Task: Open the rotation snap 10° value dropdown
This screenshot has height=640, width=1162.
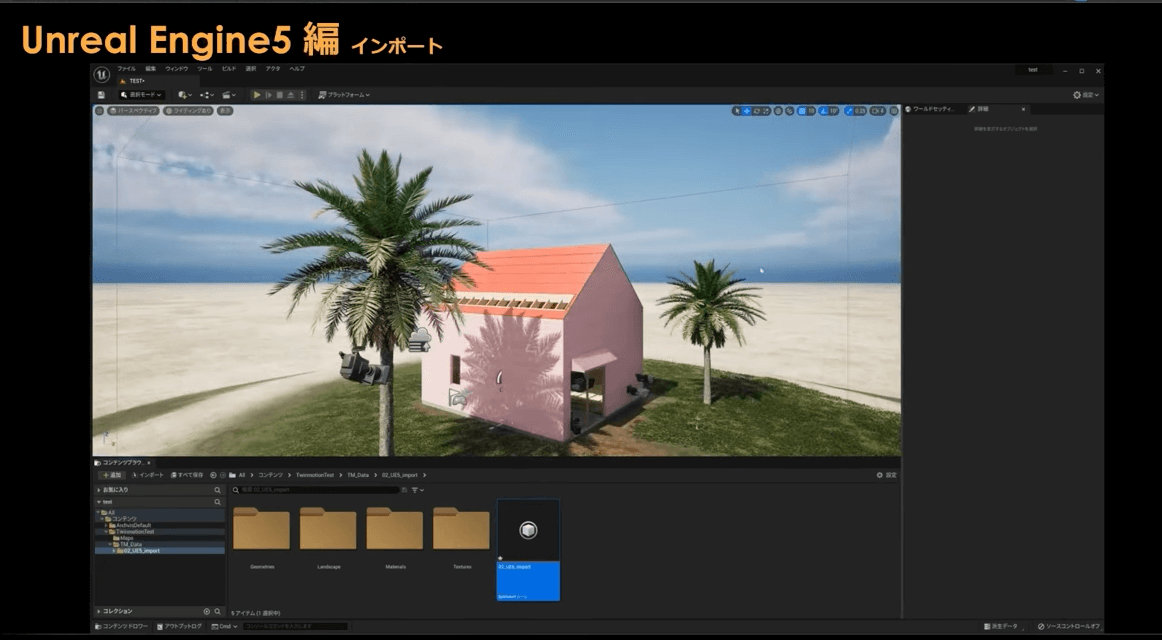Action: click(x=834, y=111)
